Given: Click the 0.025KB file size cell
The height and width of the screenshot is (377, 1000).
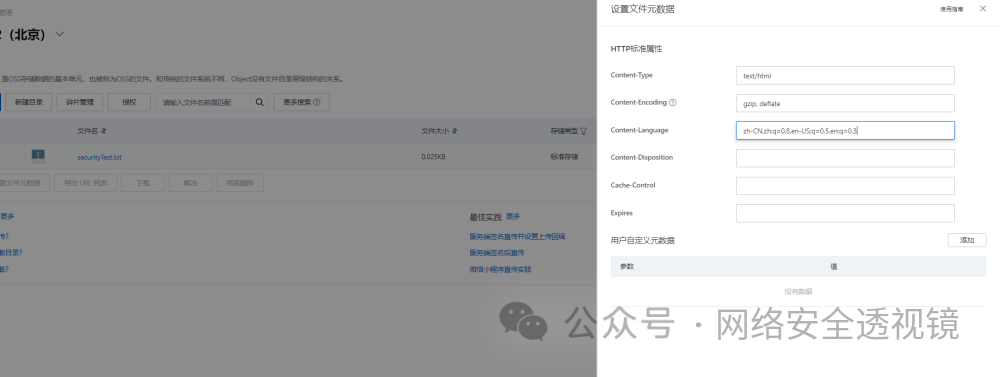Looking at the screenshot, I should coord(433,157).
